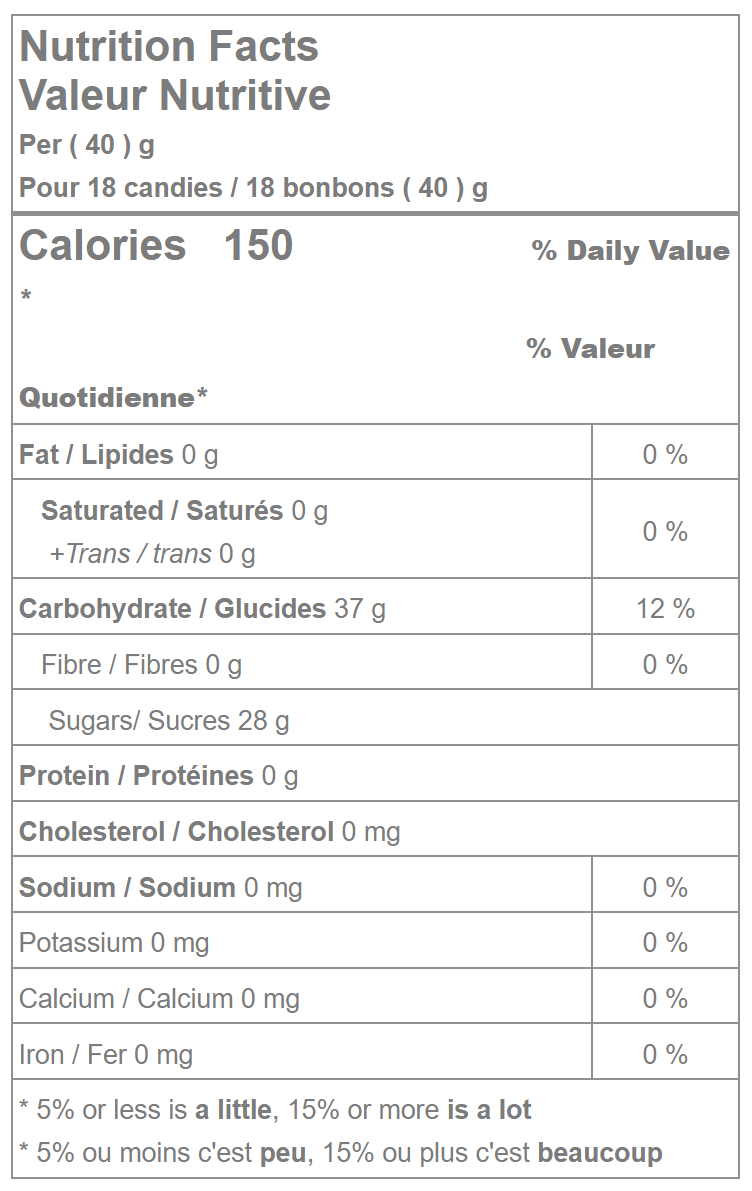Screen dimensions: 752x1191
Task: Select the Sodium / Sodium 0 mg row
Action: (x=160, y=888)
